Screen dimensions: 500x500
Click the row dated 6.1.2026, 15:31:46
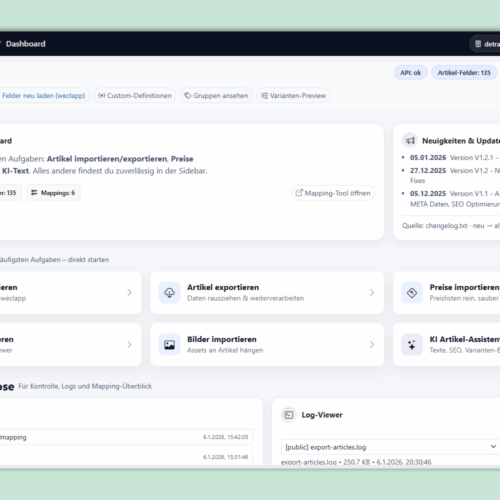127,457
